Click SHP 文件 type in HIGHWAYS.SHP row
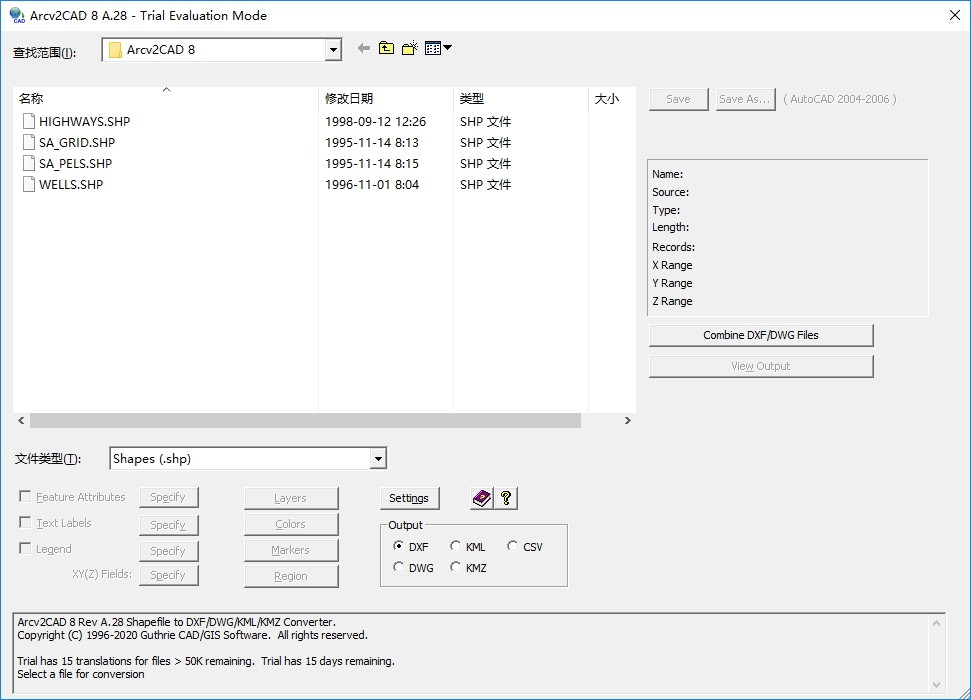This screenshot has height=700, width=971. (486, 121)
